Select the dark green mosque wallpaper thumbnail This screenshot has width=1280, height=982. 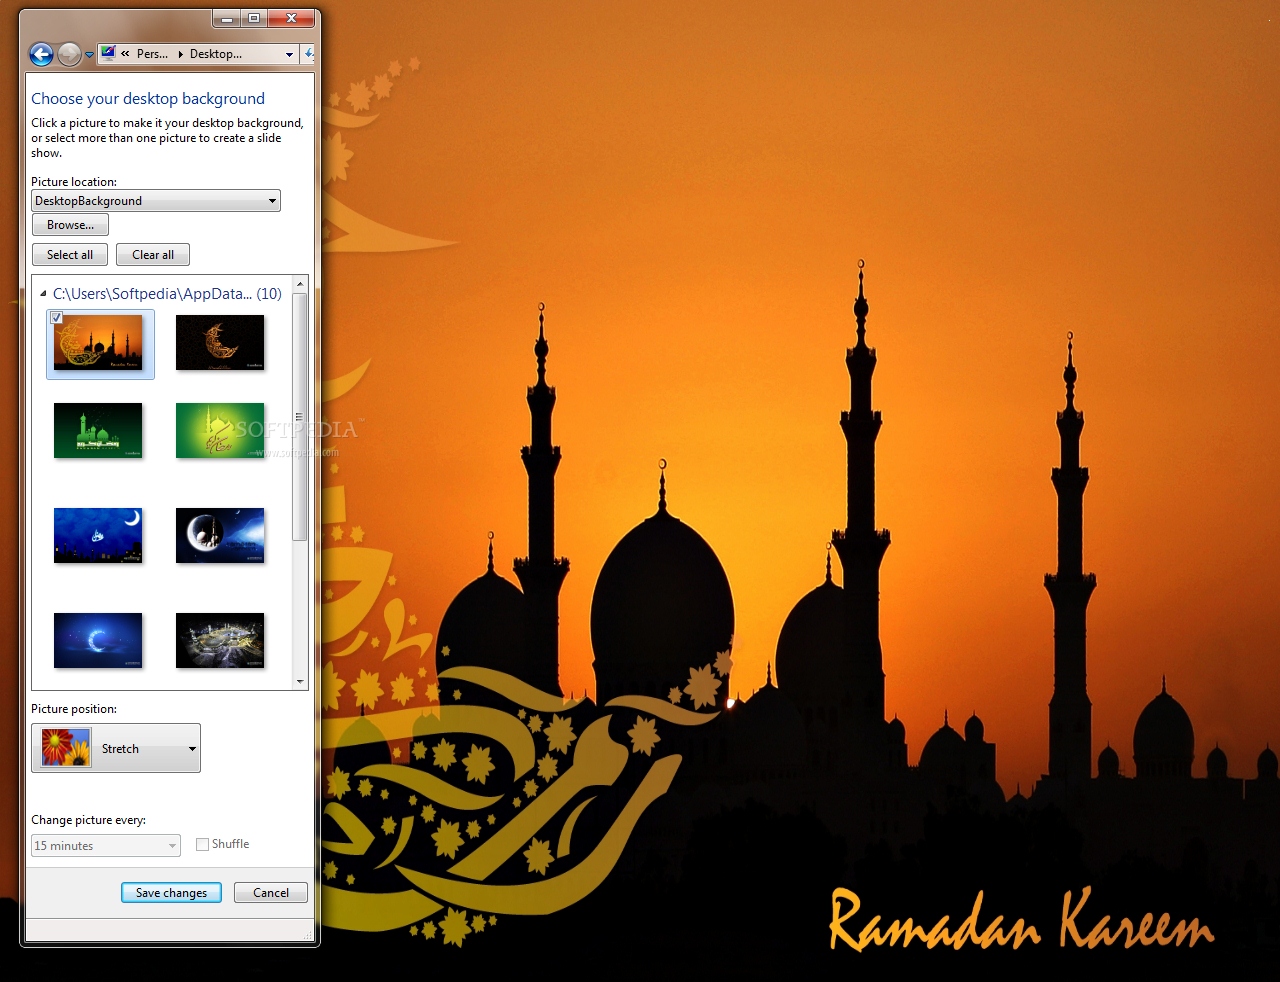(98, 431)
